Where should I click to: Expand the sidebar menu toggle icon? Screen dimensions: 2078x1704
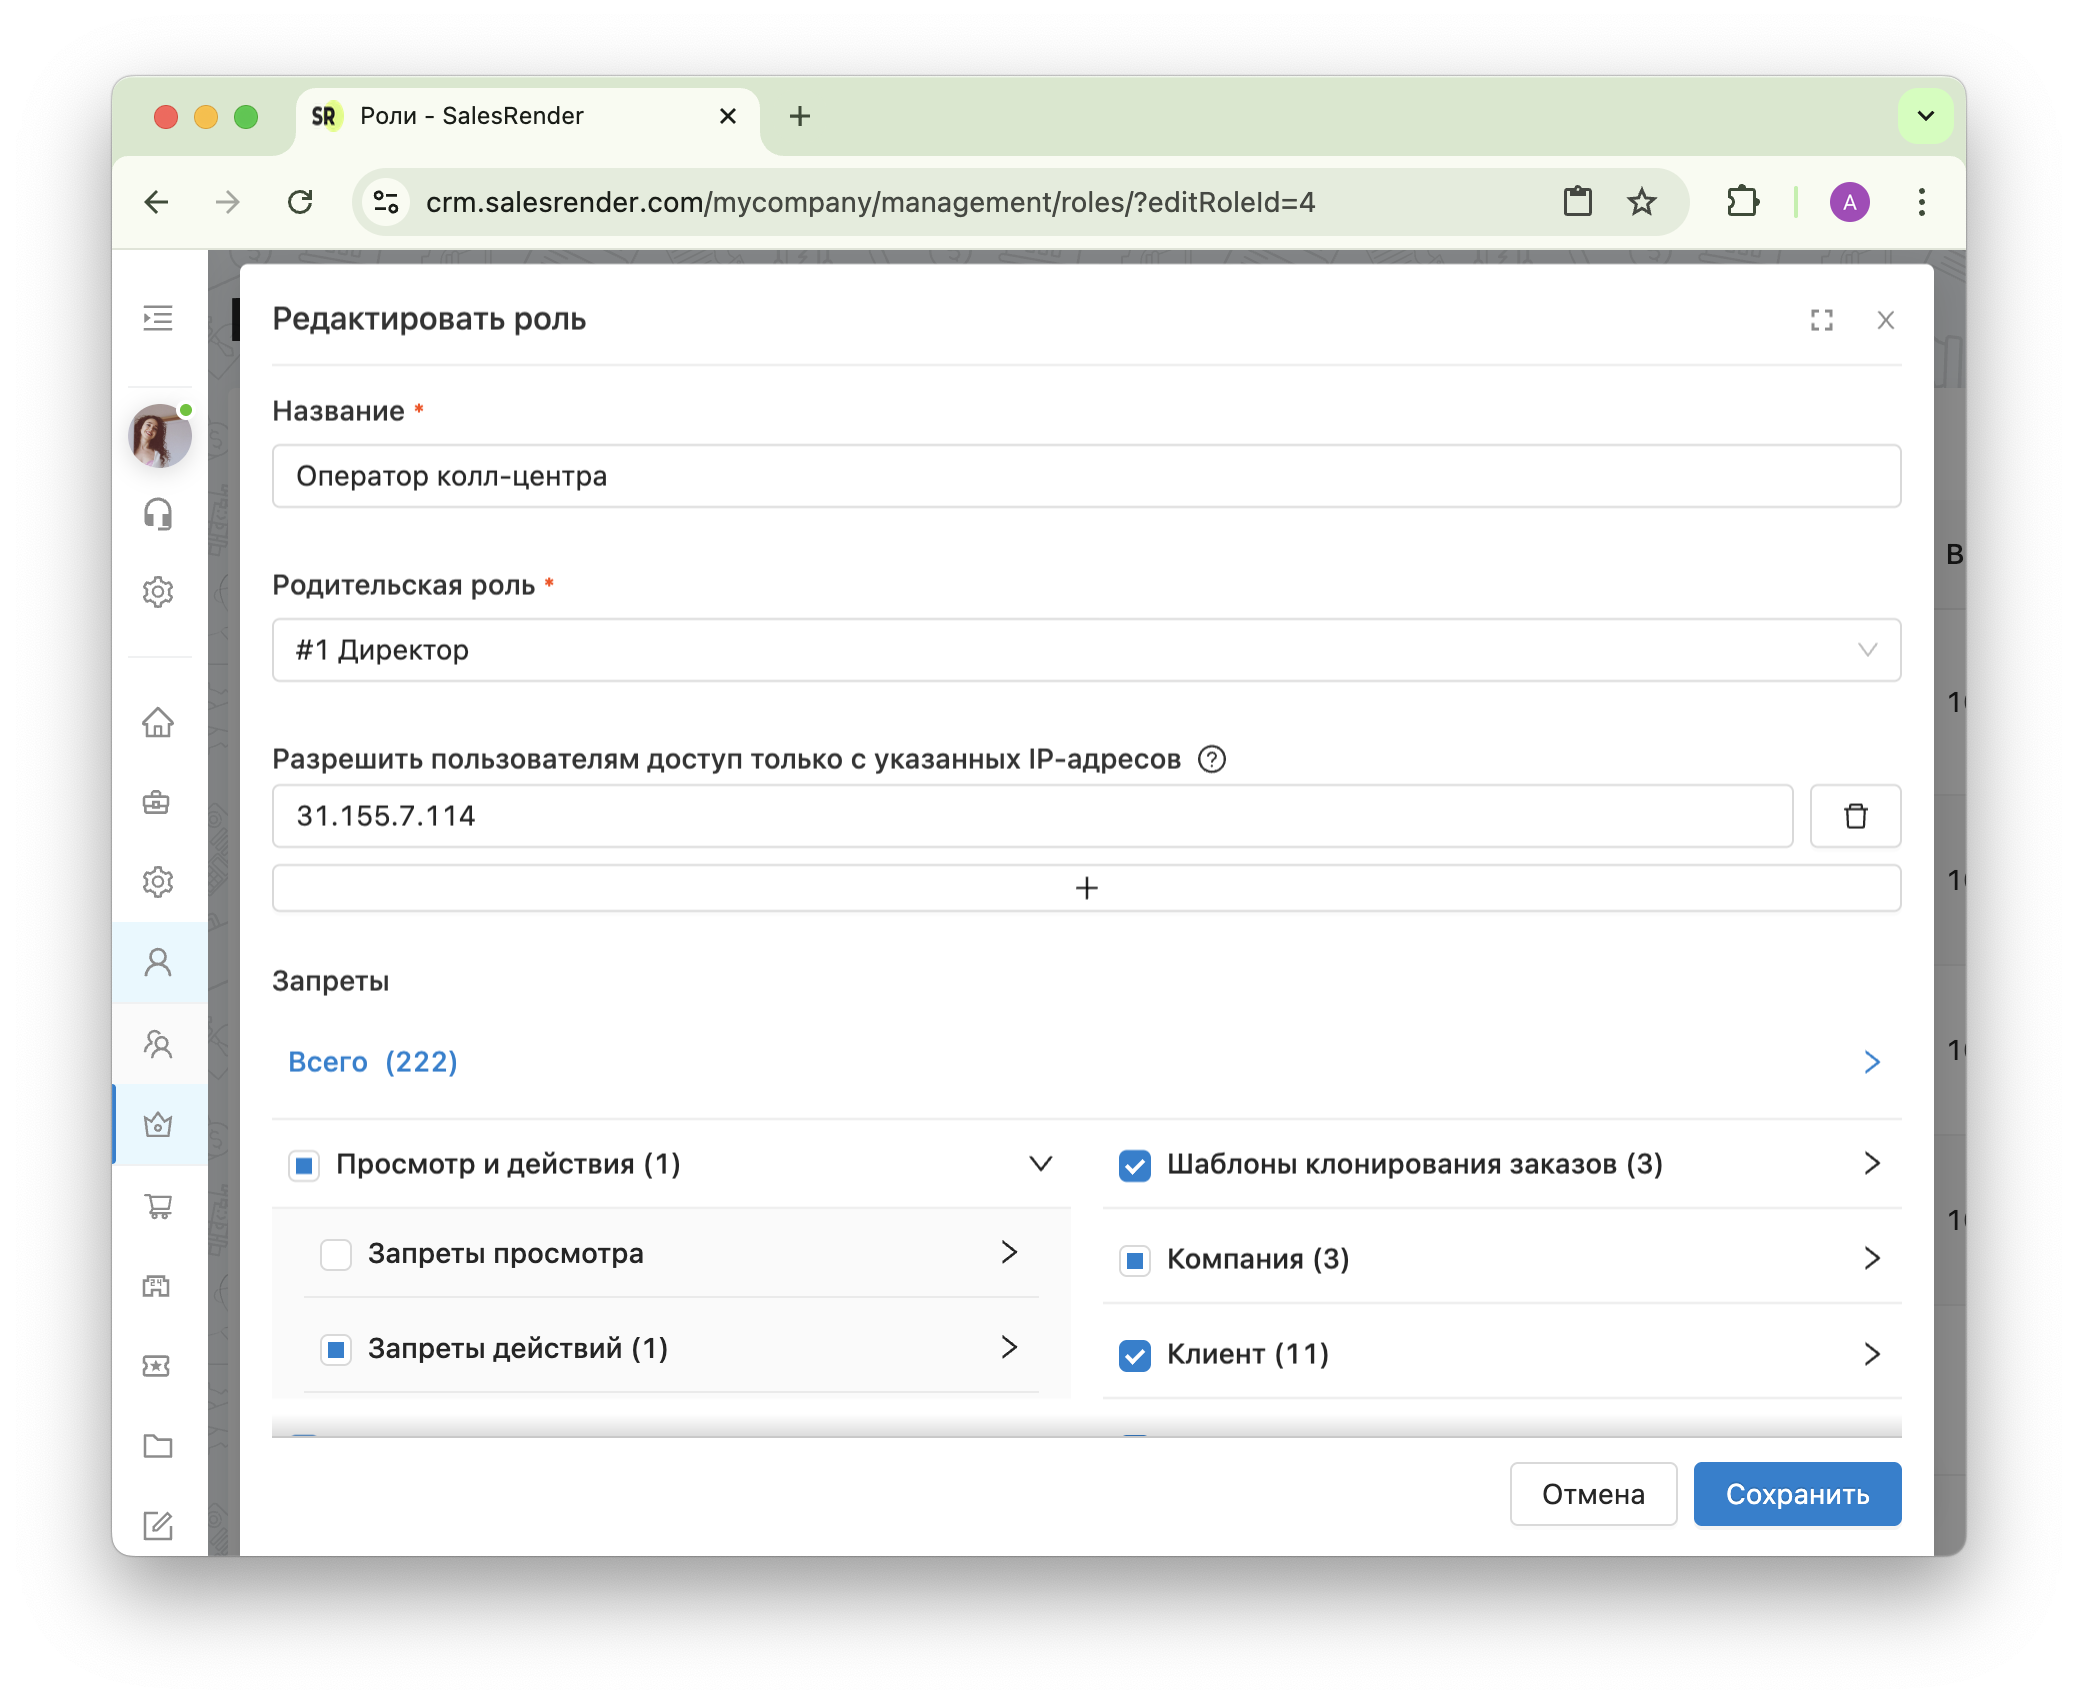coord(158,319)
